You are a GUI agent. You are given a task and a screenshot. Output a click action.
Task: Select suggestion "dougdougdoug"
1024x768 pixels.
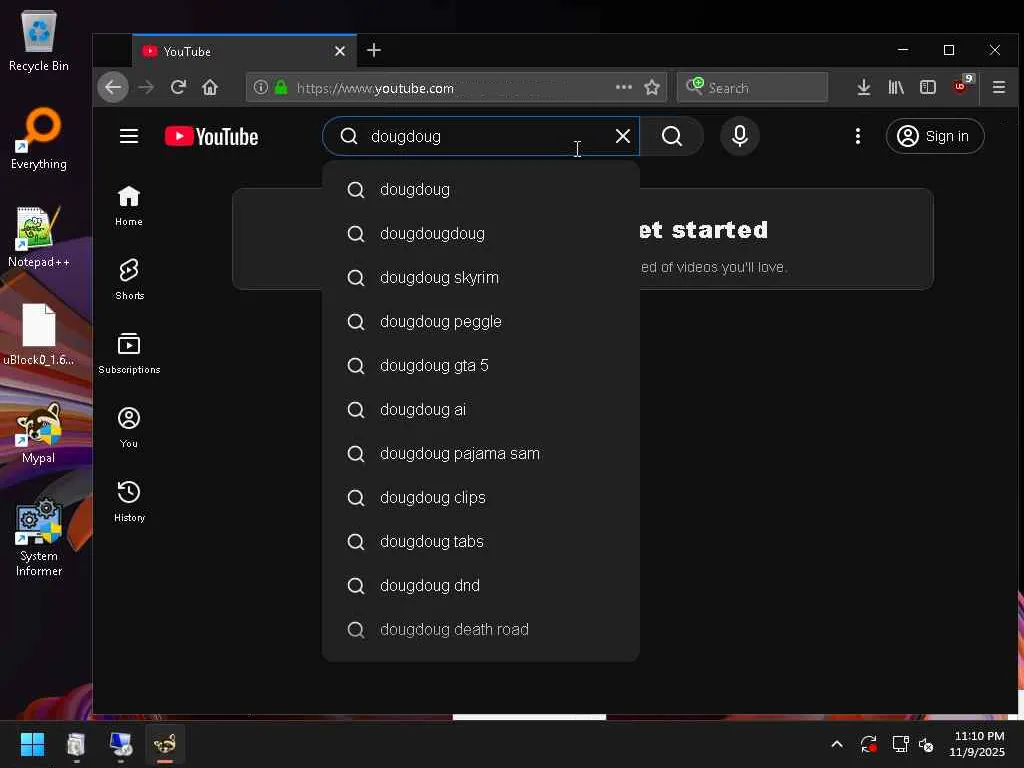click(481, 233)
